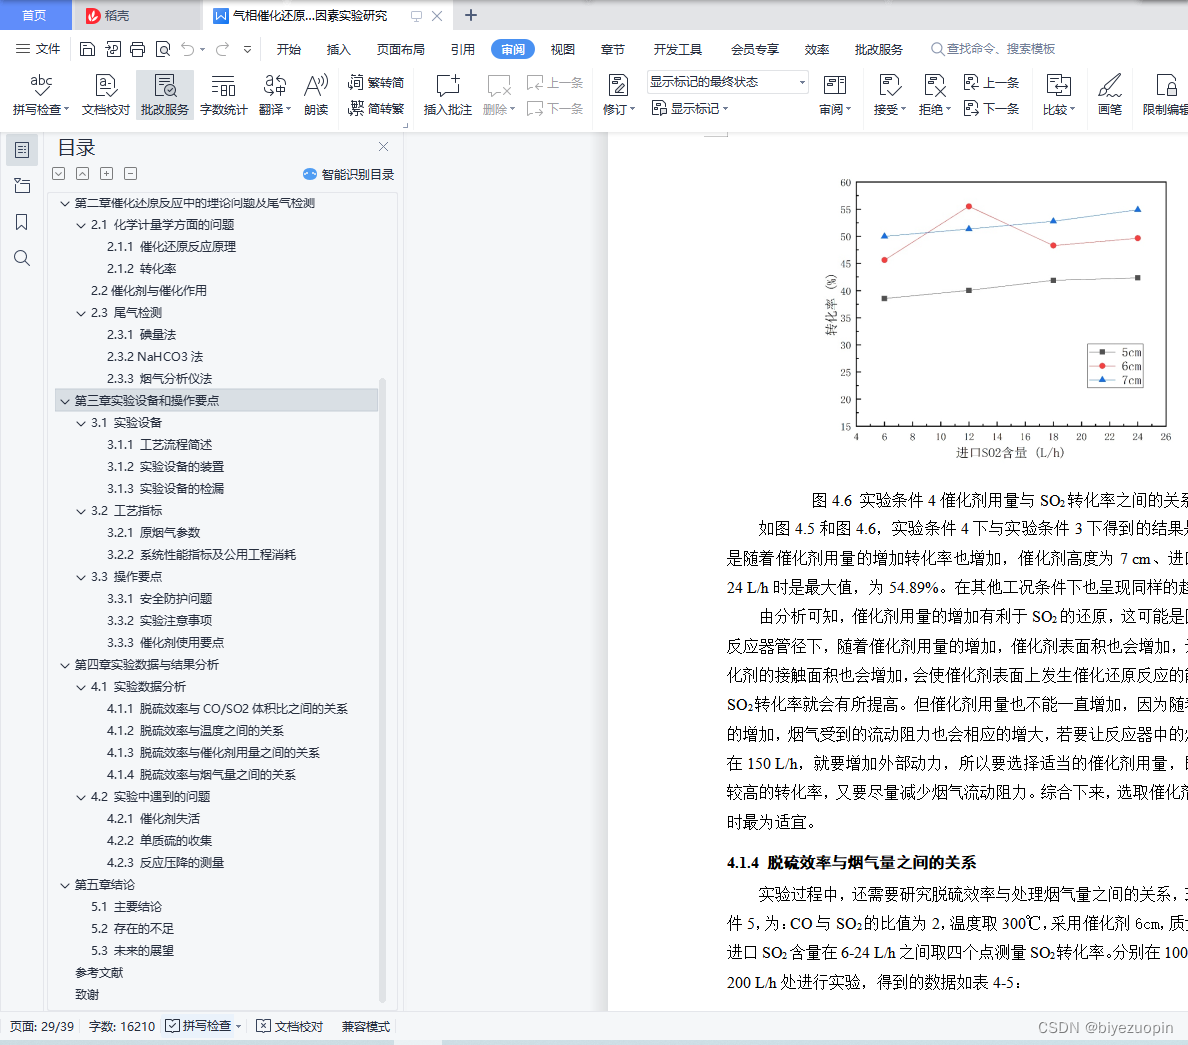Jump to 致谢 in outline
Screen dimensions: 1188x1045
(87, 994)
